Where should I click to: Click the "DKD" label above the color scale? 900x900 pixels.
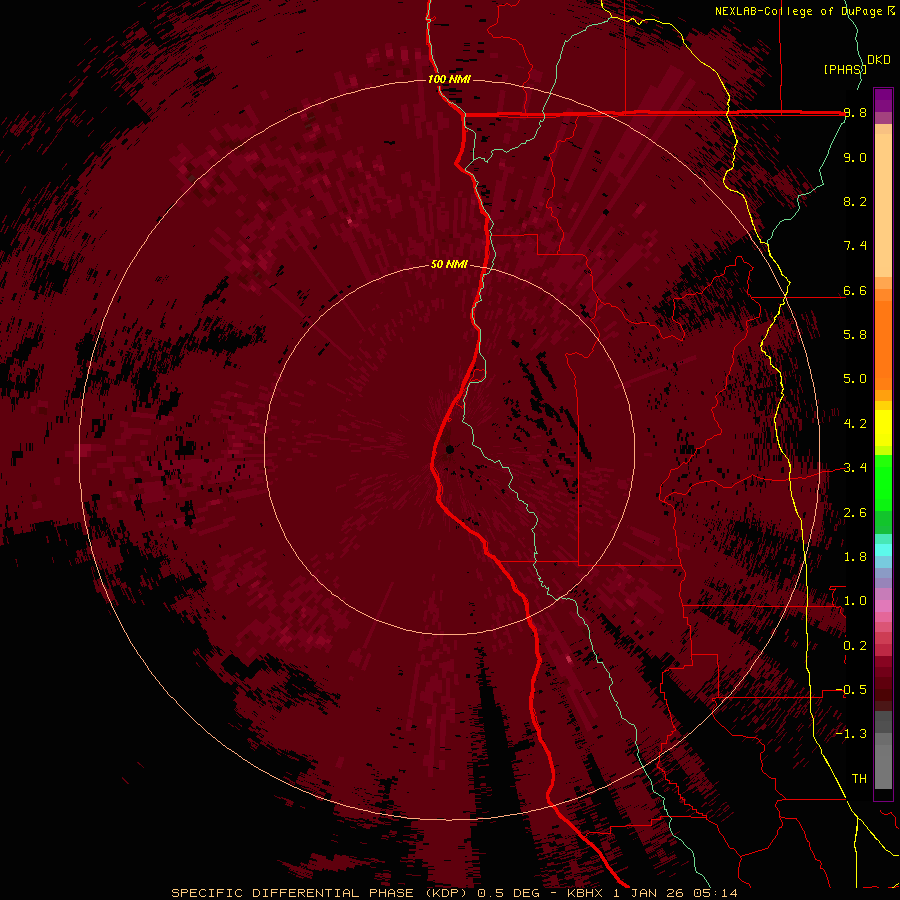tap(879, 60)
